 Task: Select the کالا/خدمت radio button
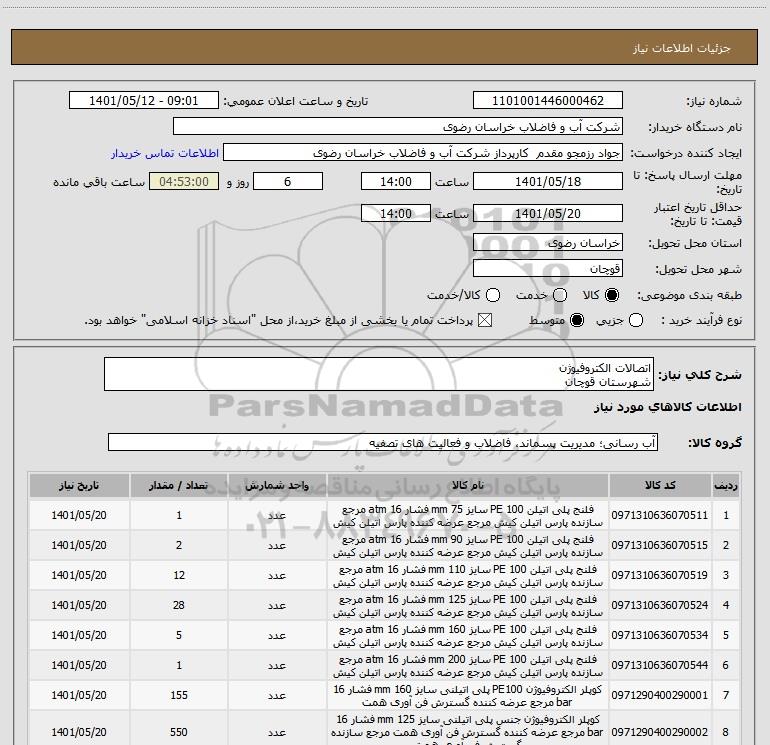tap(493, 296)
